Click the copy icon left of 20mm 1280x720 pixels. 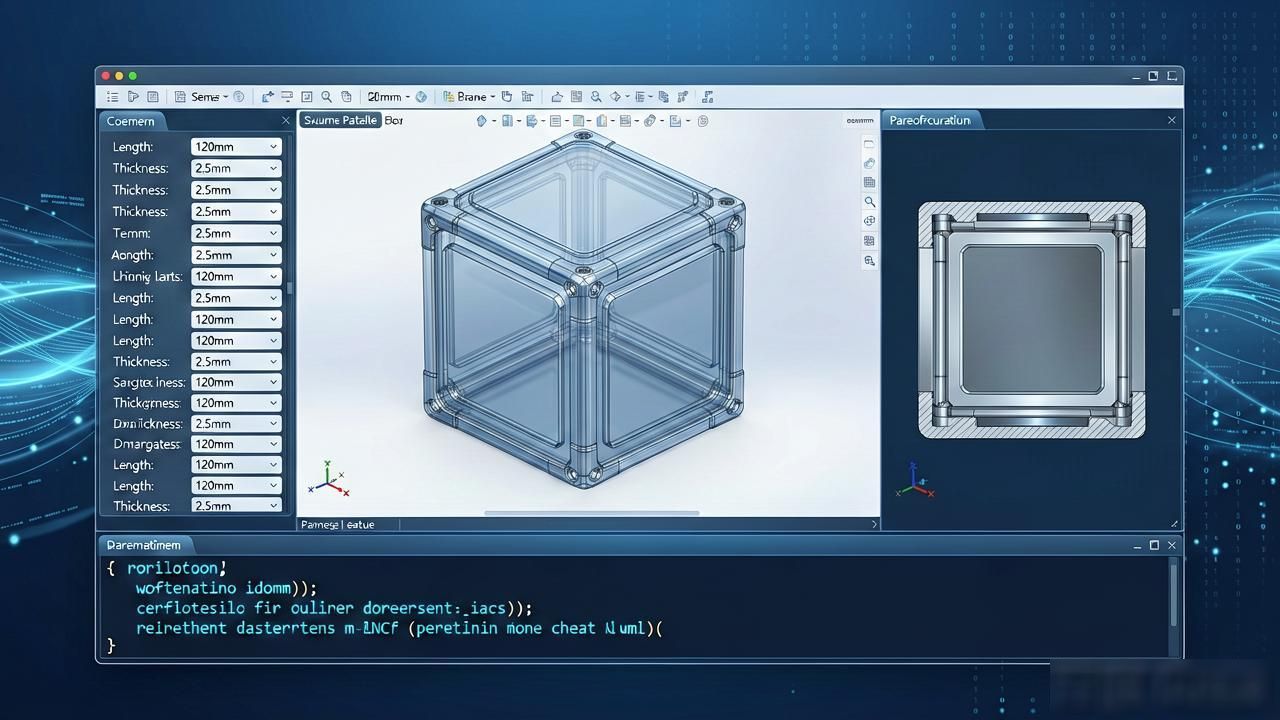(346, 97)
